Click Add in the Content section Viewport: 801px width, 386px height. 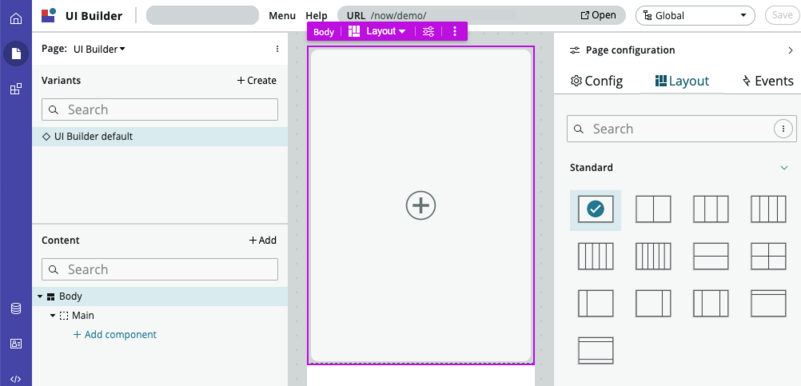click(263, 240)
